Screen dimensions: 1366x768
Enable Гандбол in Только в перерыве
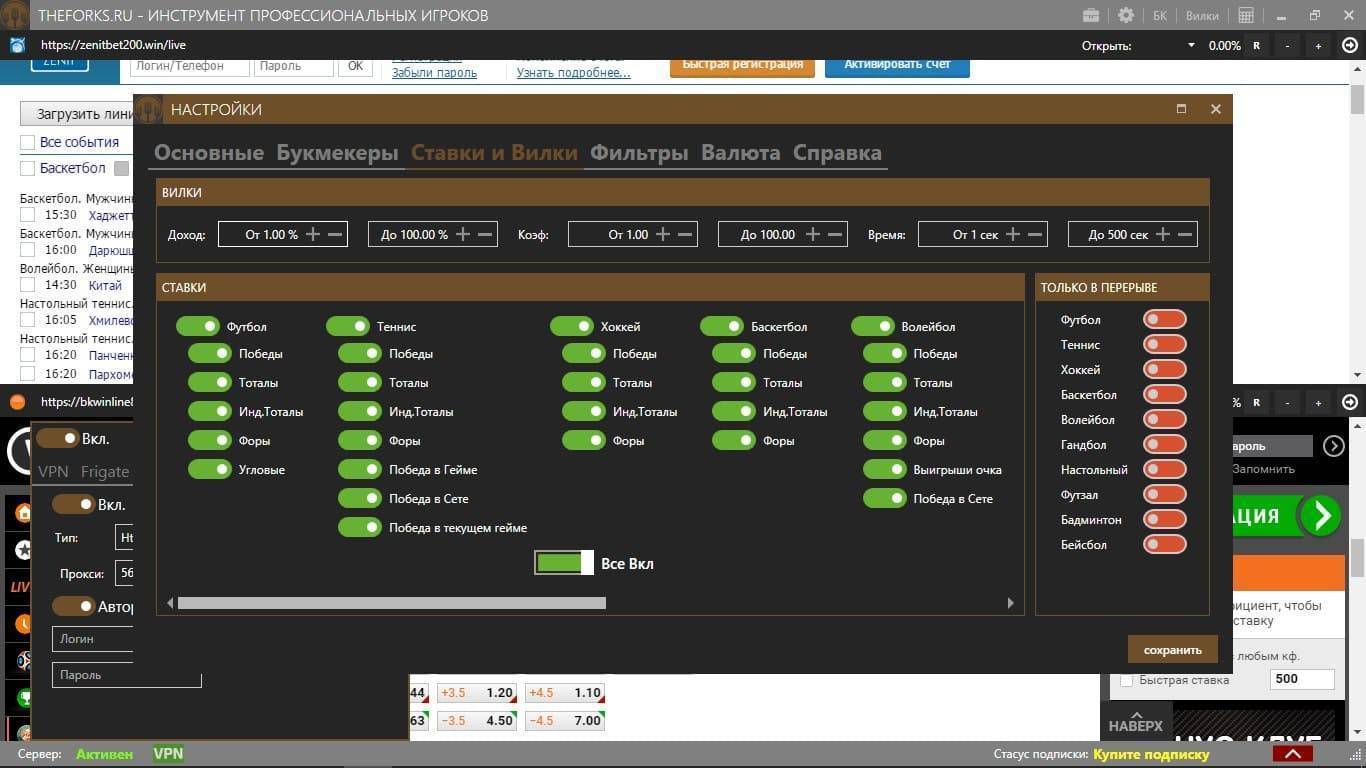[1165, 444]
